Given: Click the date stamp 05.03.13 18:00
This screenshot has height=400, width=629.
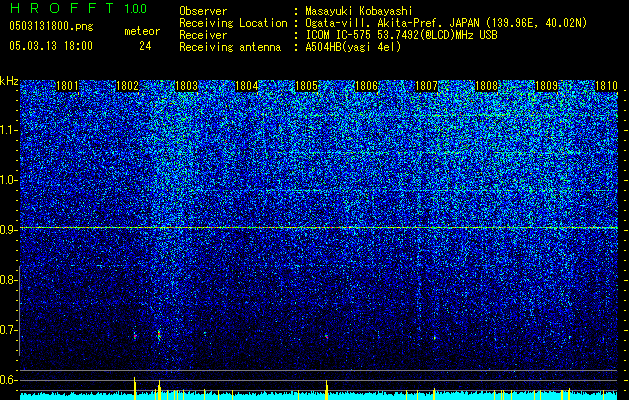Looking at the screenshot, I should point(51,46).
